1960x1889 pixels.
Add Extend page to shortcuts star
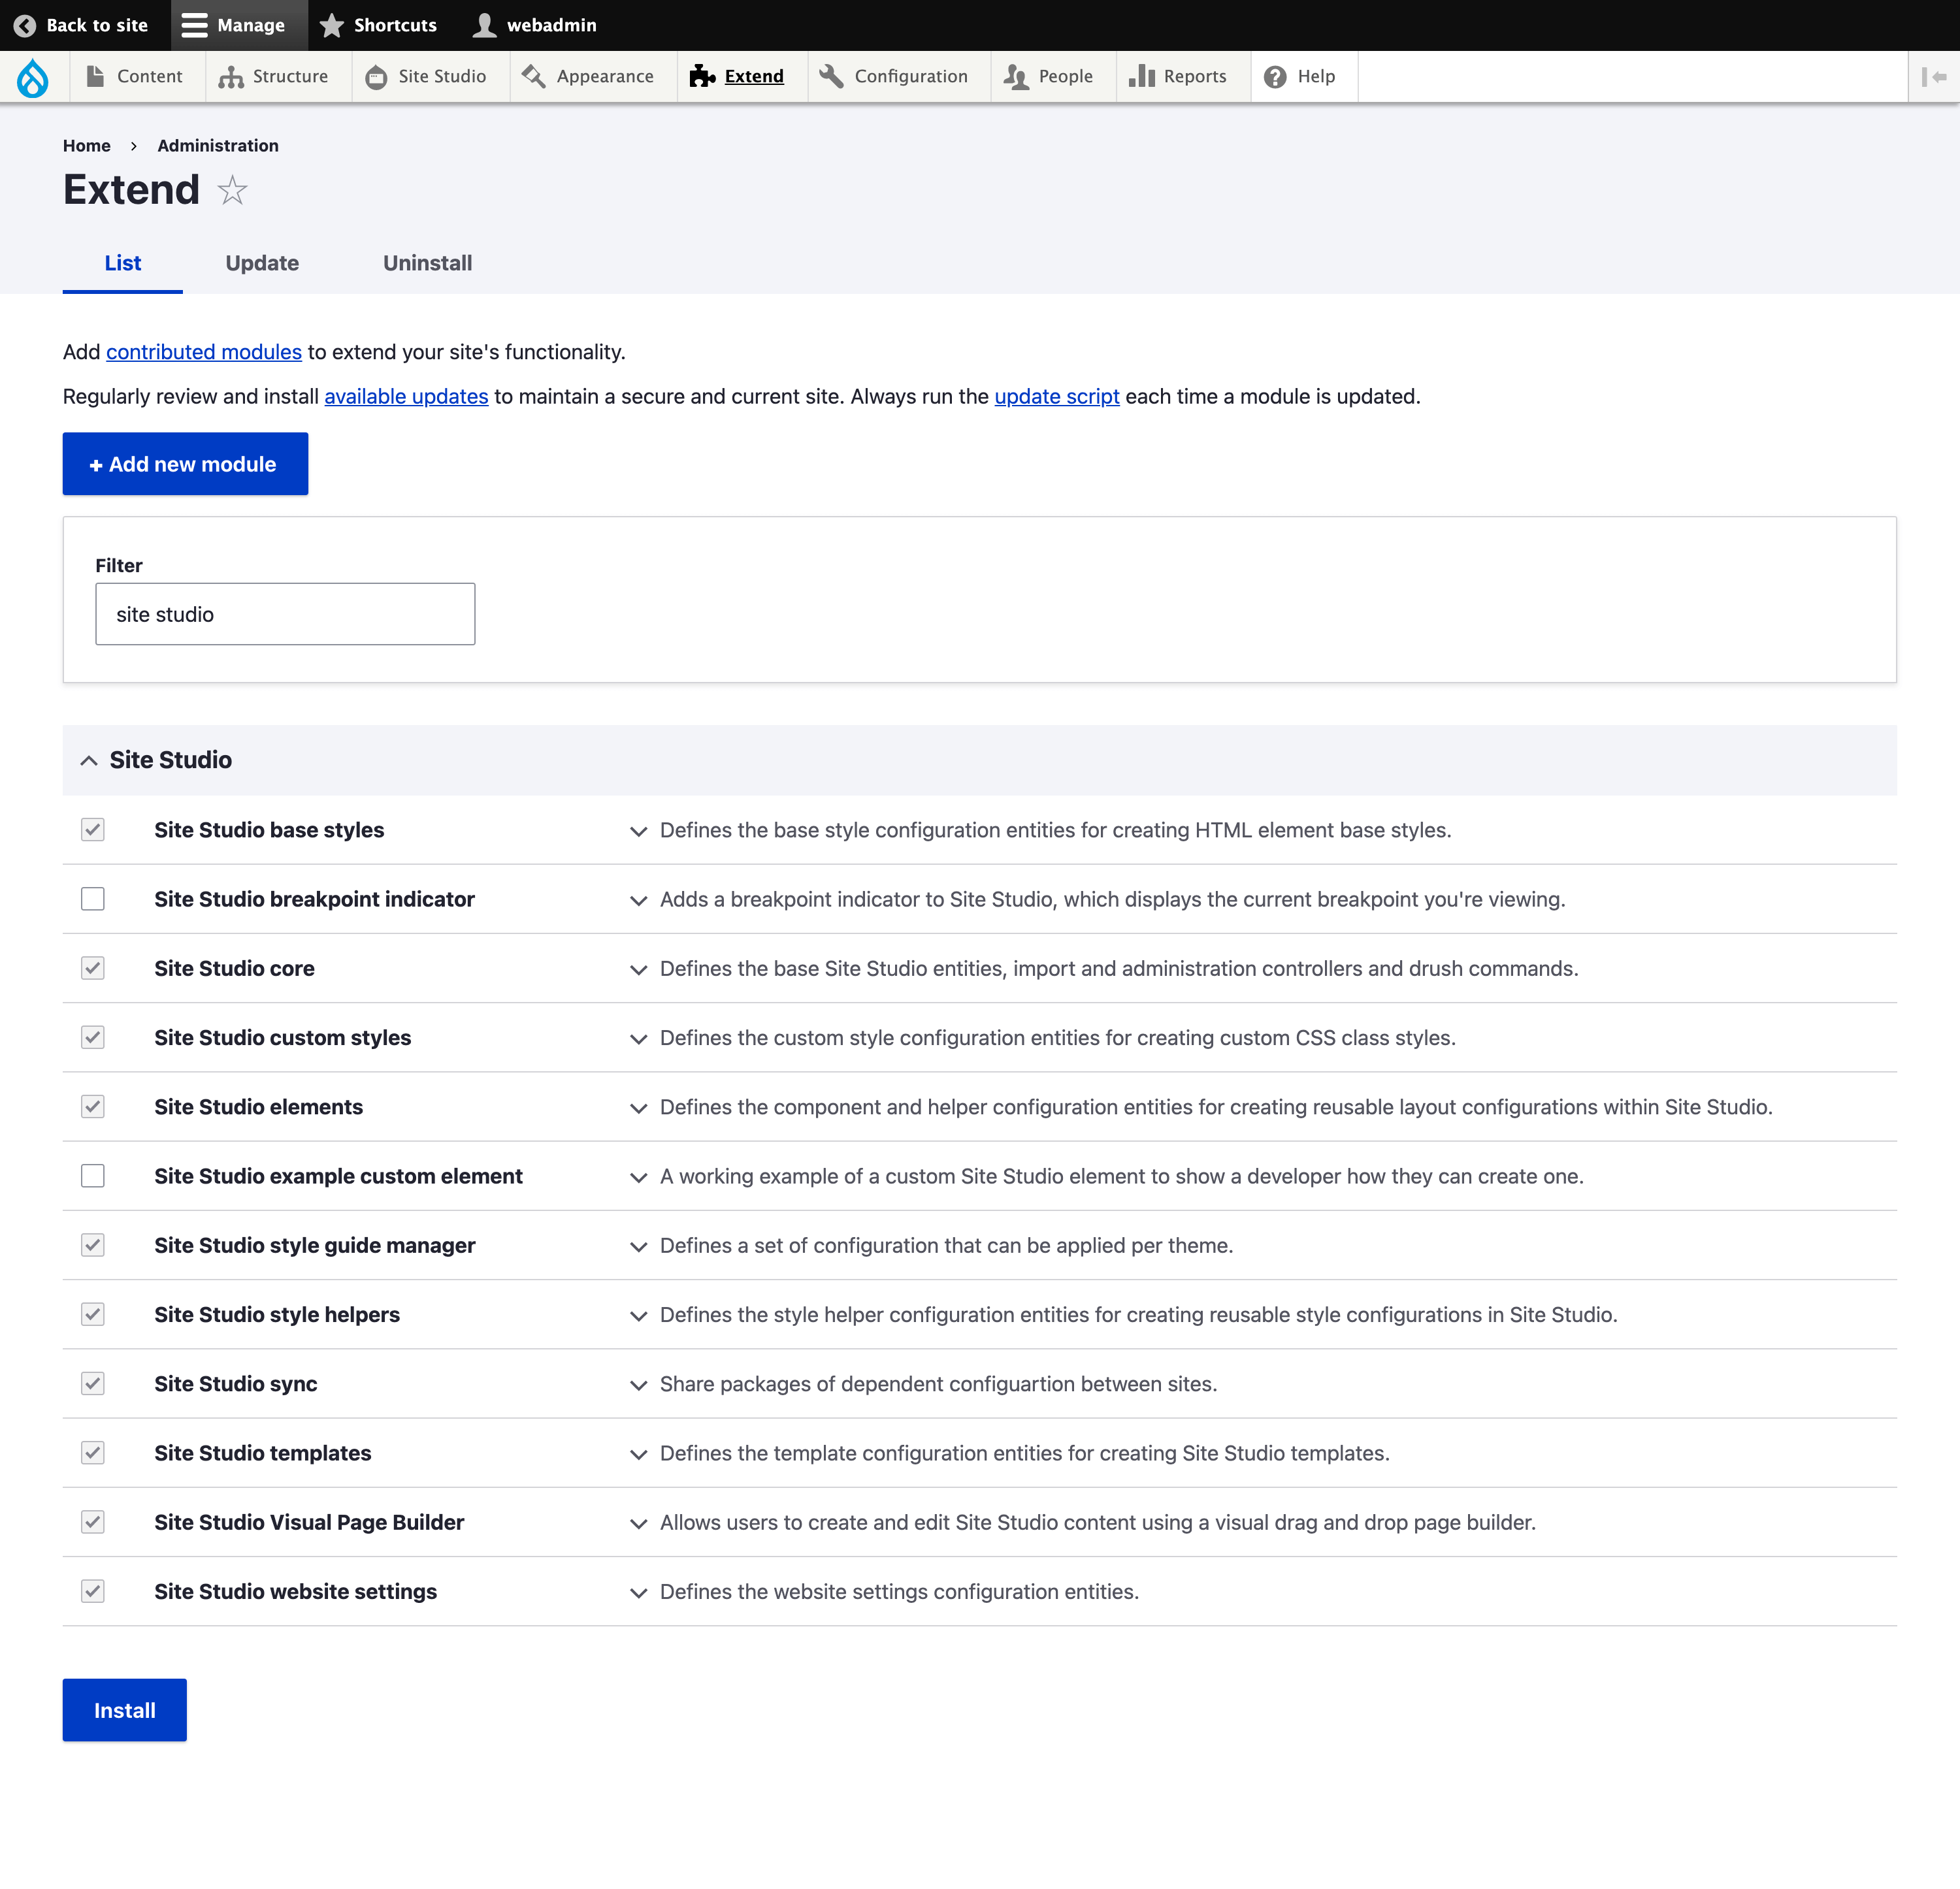click(232, 190)
